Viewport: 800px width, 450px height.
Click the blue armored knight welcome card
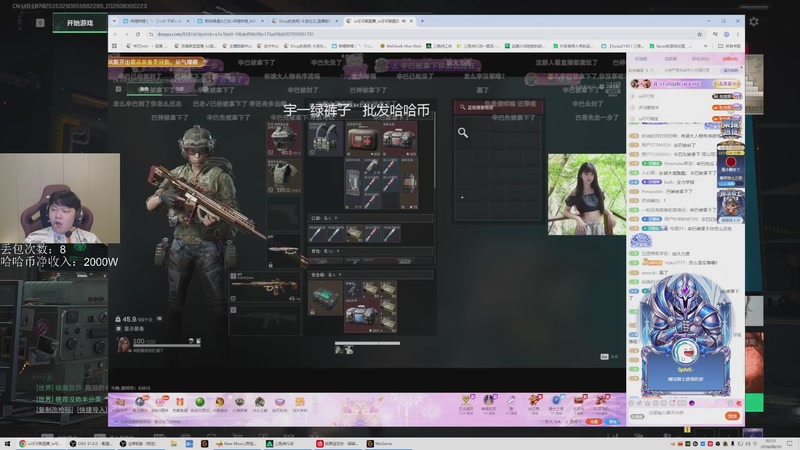[685, 334]
